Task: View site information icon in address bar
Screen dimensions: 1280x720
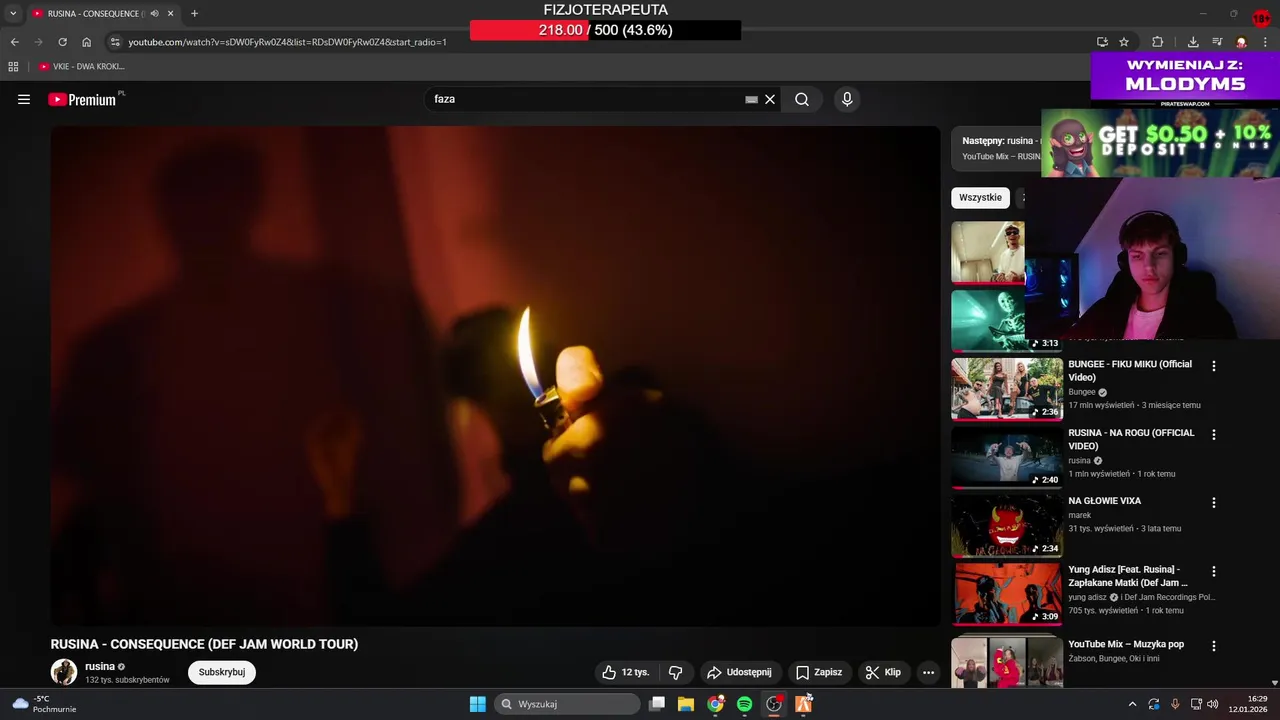Action: point(115,42)
